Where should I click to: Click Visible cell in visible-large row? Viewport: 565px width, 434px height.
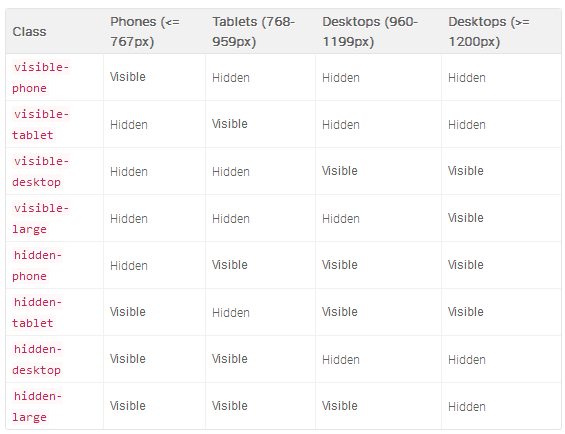pyautogui.click(x=466, y=218)
